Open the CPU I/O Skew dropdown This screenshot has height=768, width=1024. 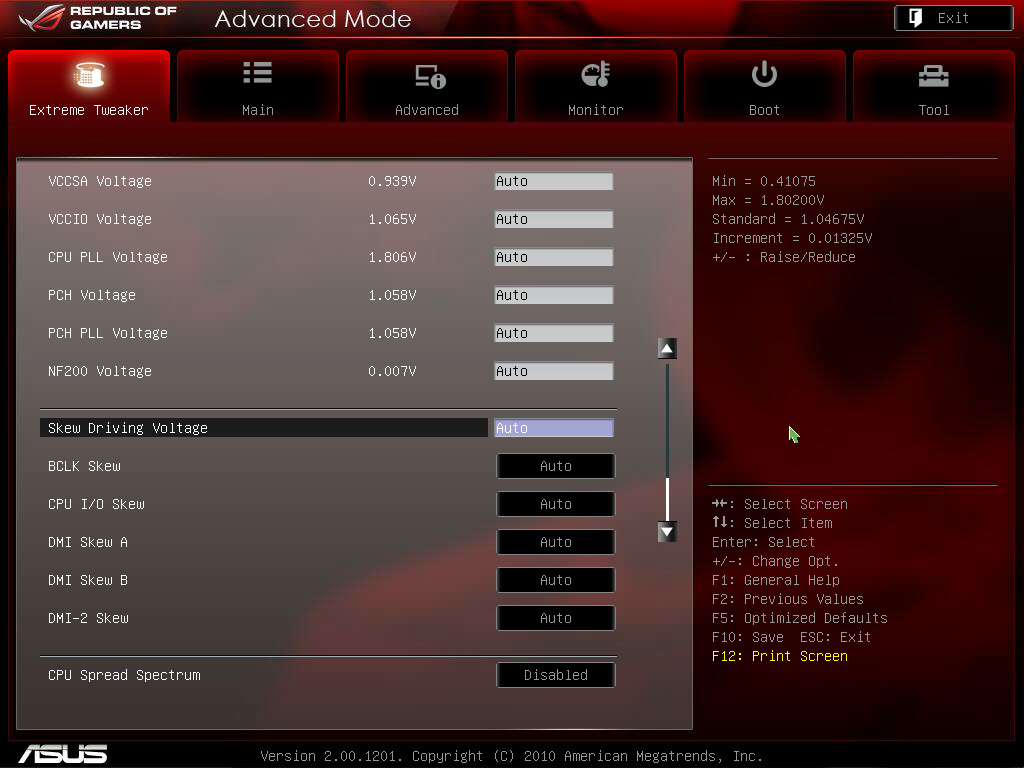coord(555,504)
